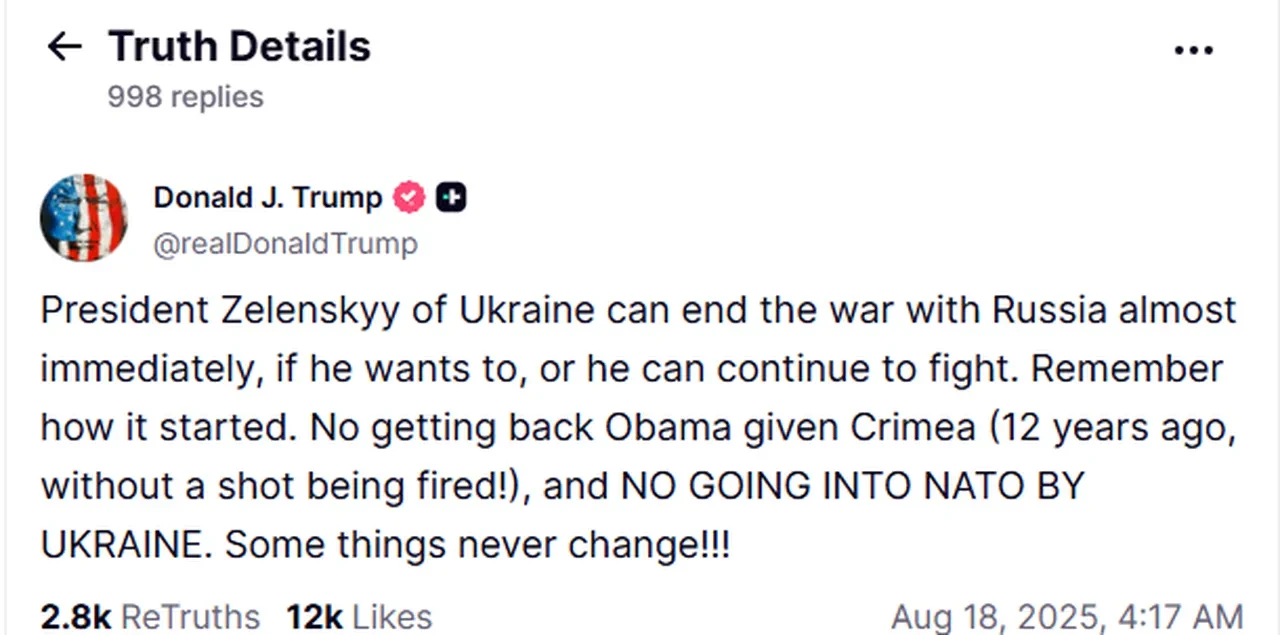1280x635 pixels.
Task: Open the three-dot post options menu
Action: pyautogui.click(x=1194, y=50)
